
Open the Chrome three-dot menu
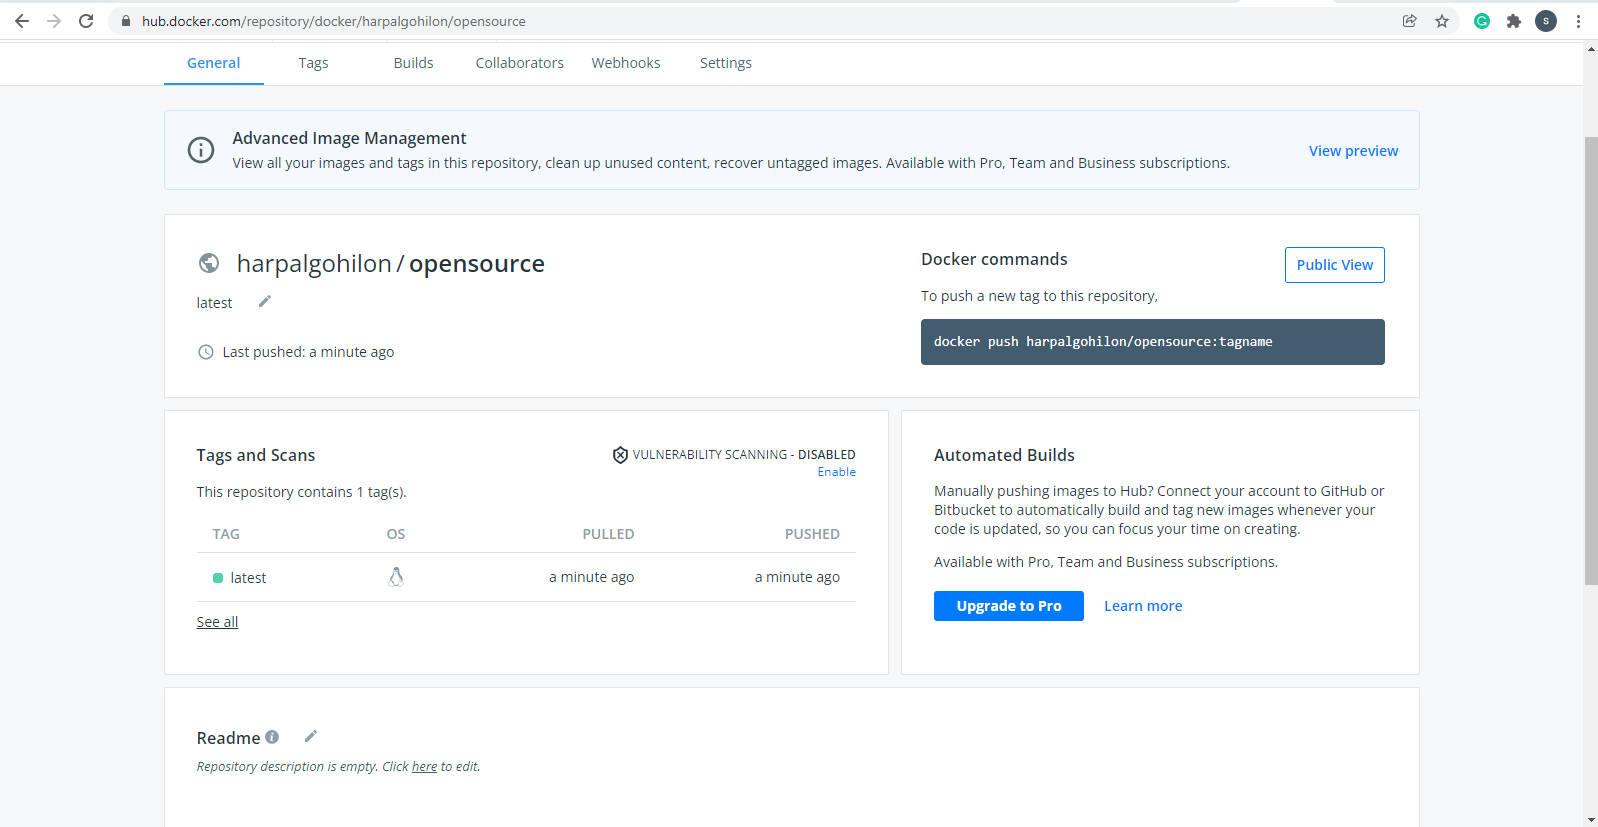click(x=1578, y=21)
